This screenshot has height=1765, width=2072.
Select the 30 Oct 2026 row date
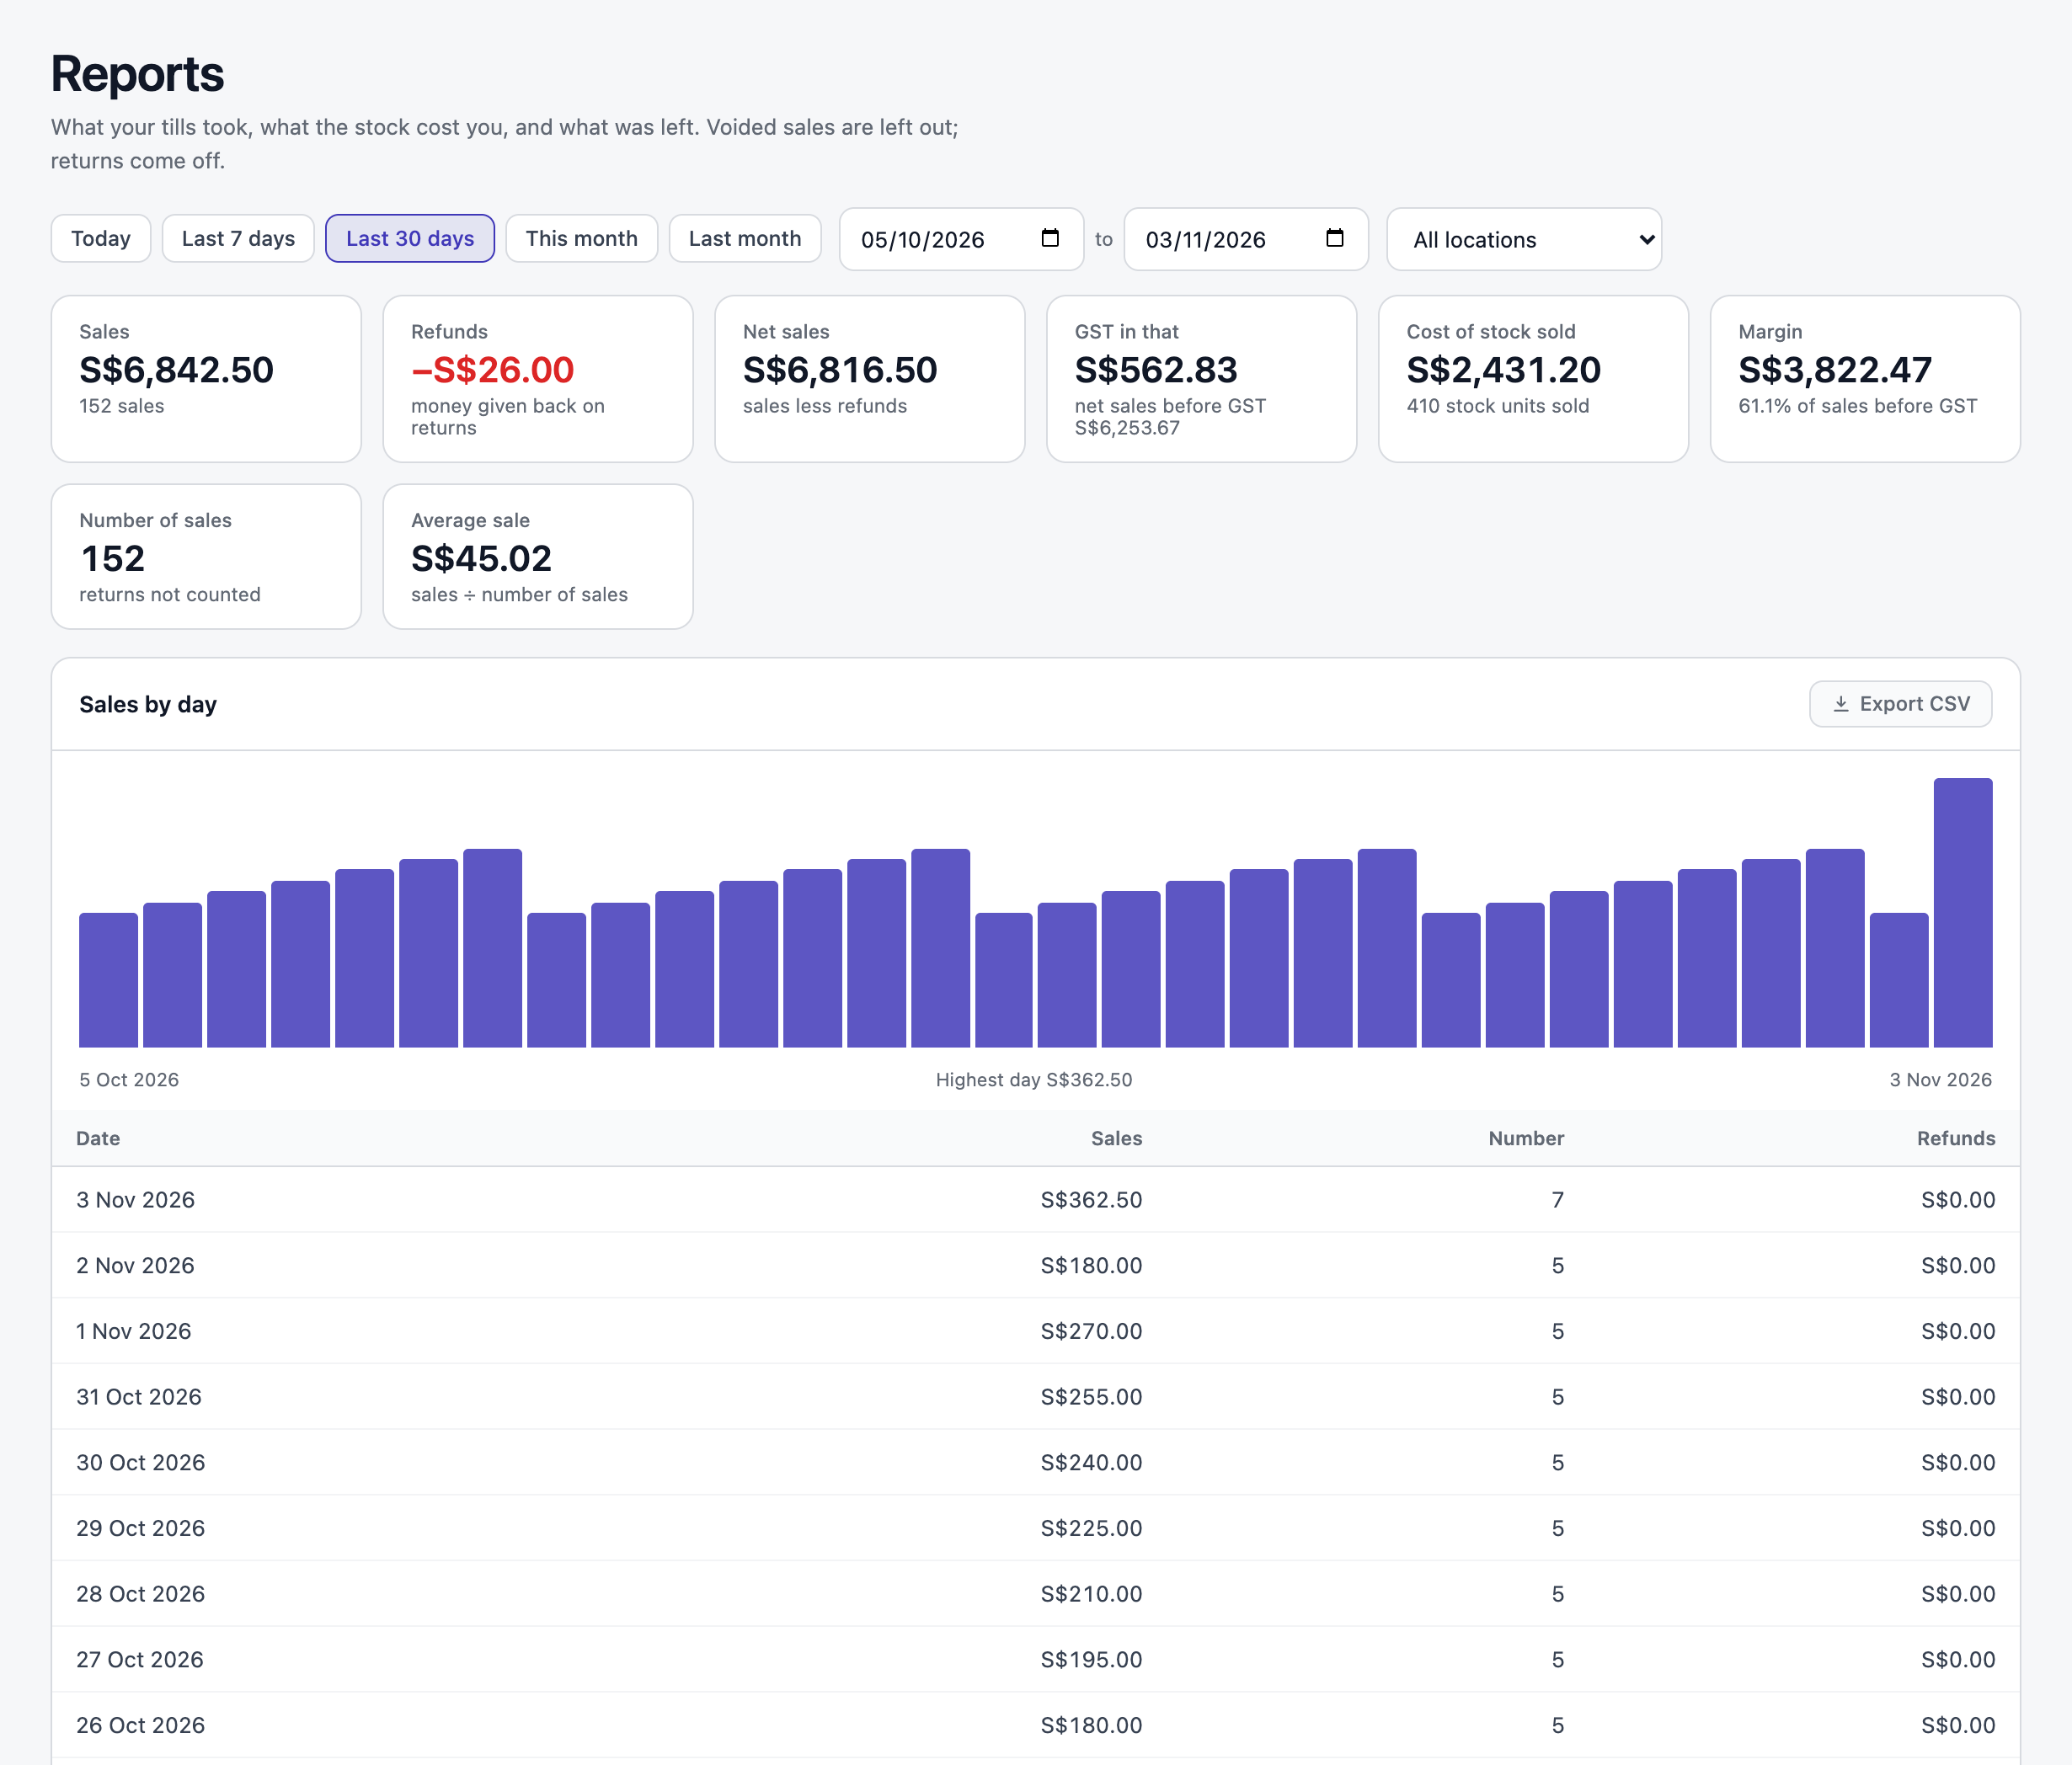[x=141, y=1463]
